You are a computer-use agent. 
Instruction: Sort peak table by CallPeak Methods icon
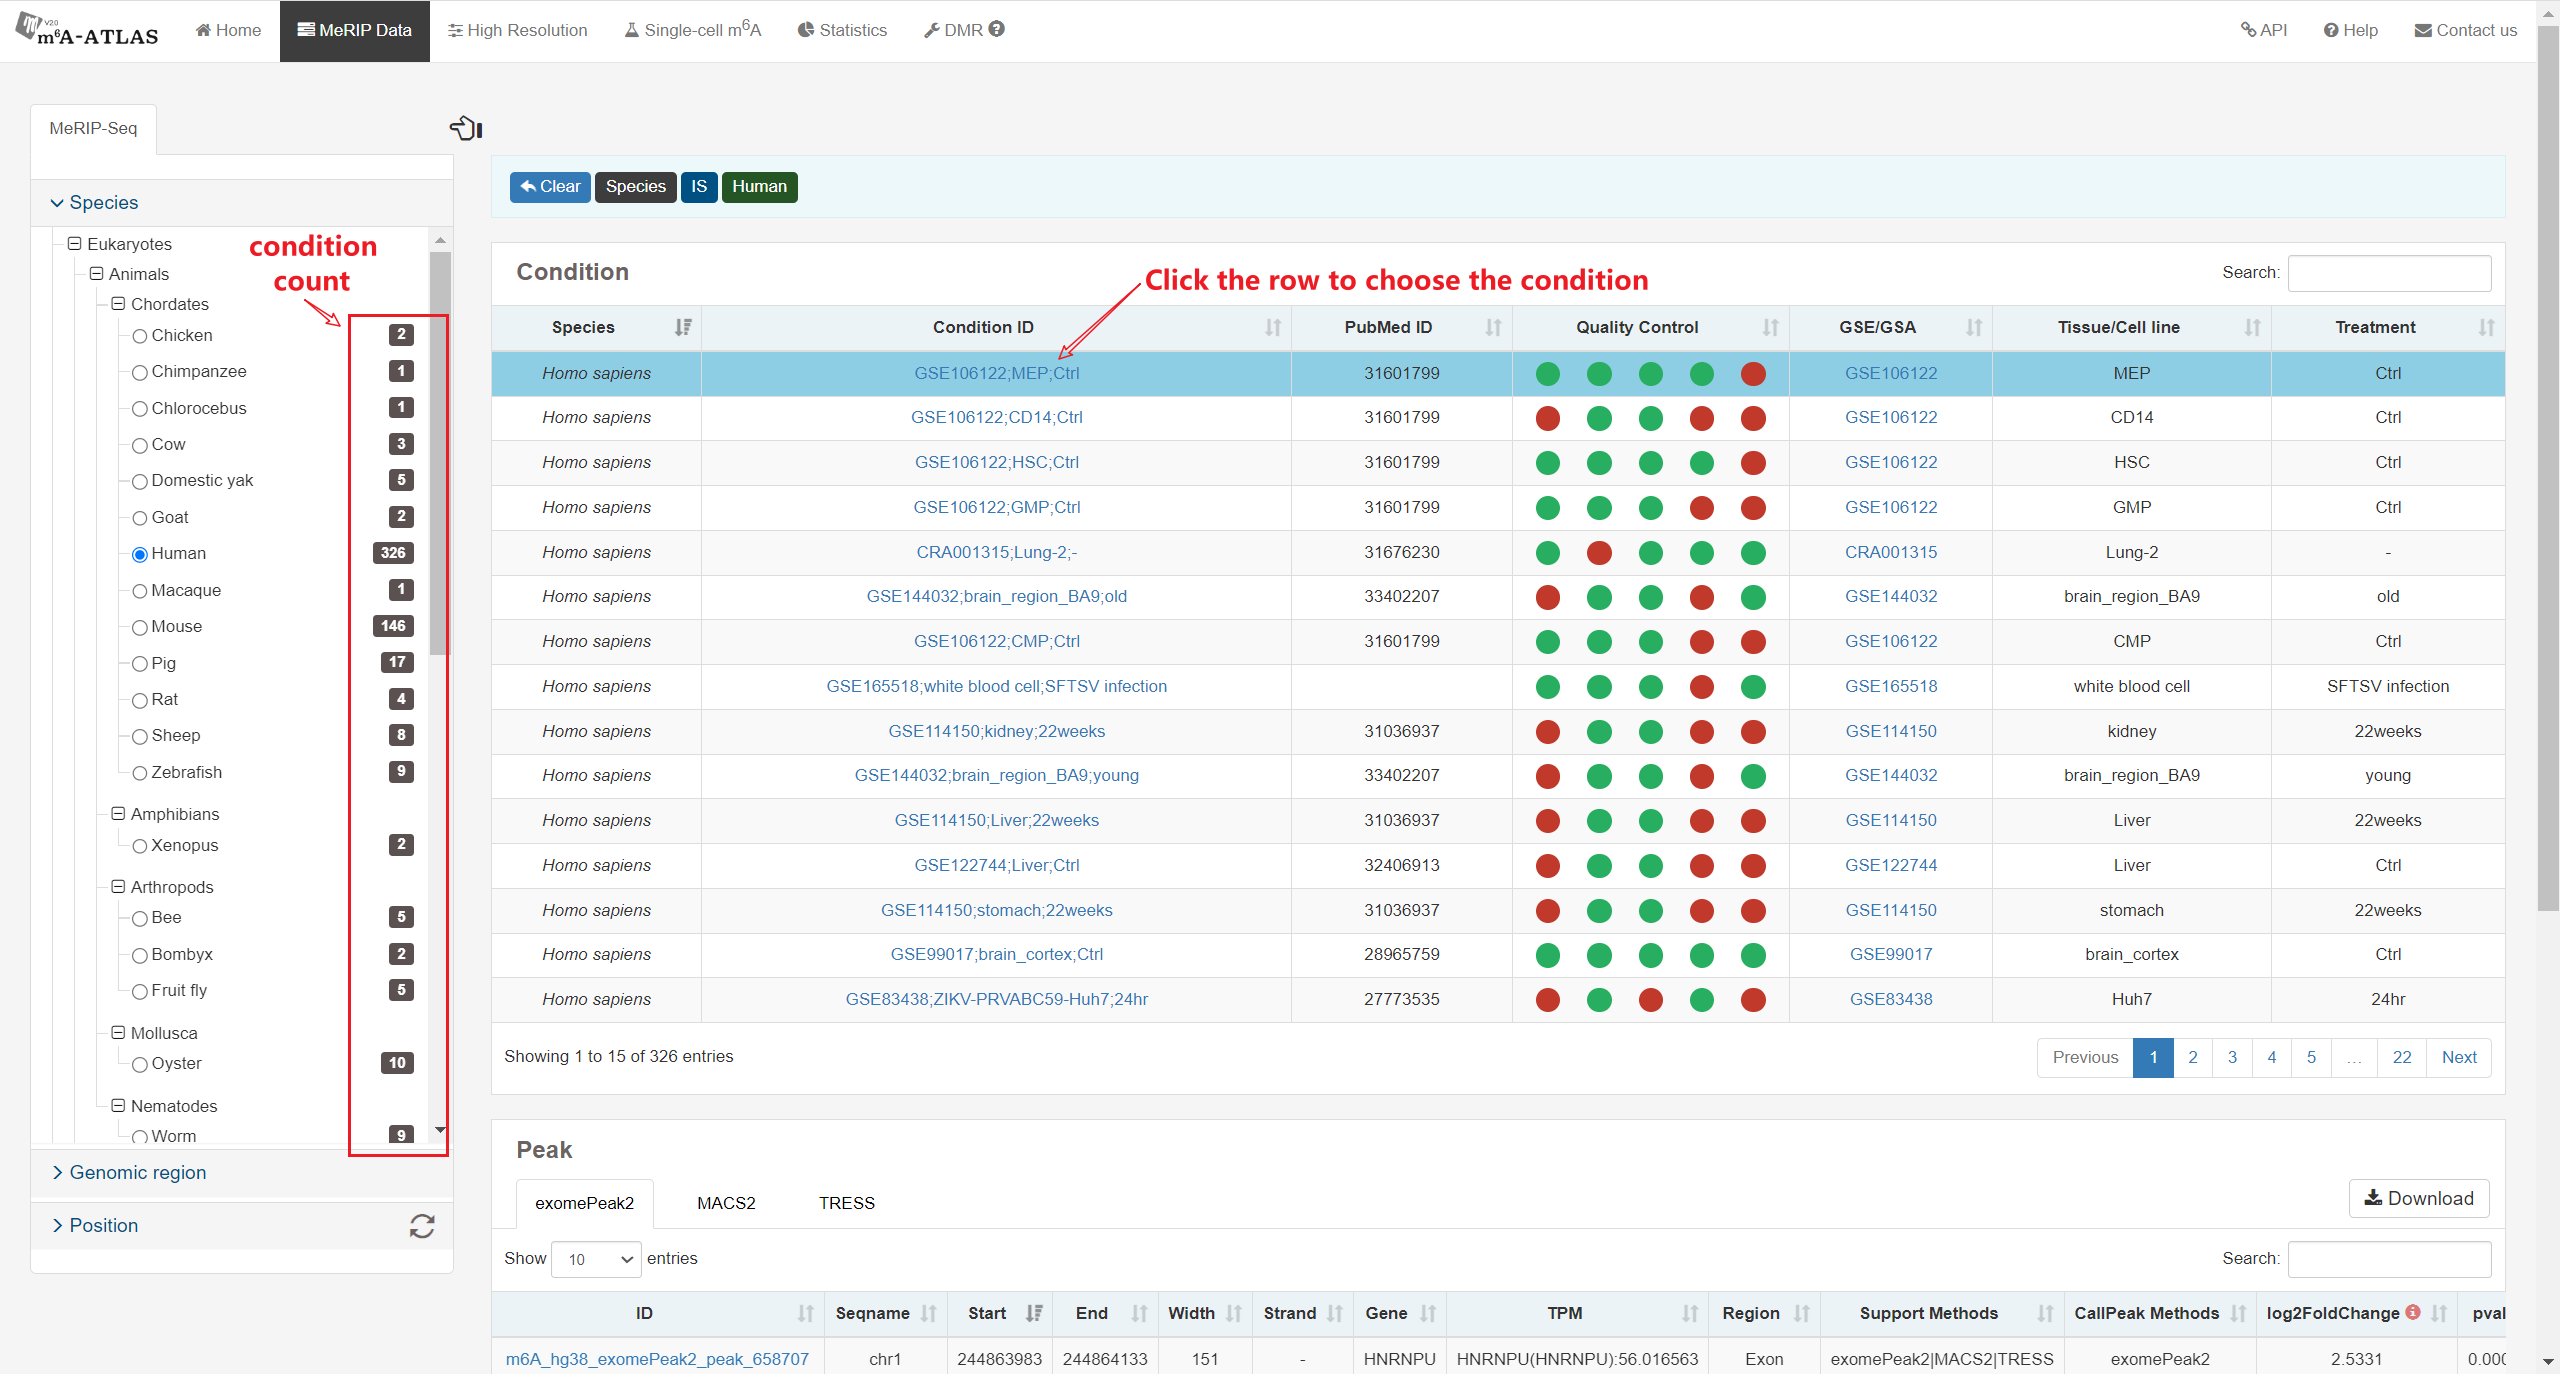click(x=2238, y=1313)
